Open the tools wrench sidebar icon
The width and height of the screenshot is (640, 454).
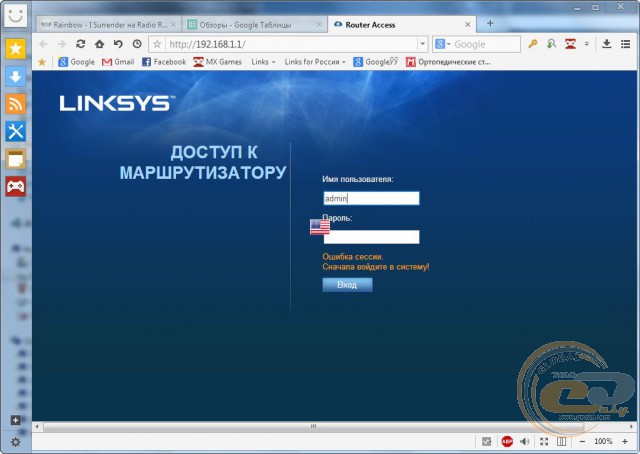(x=16, y=131)
